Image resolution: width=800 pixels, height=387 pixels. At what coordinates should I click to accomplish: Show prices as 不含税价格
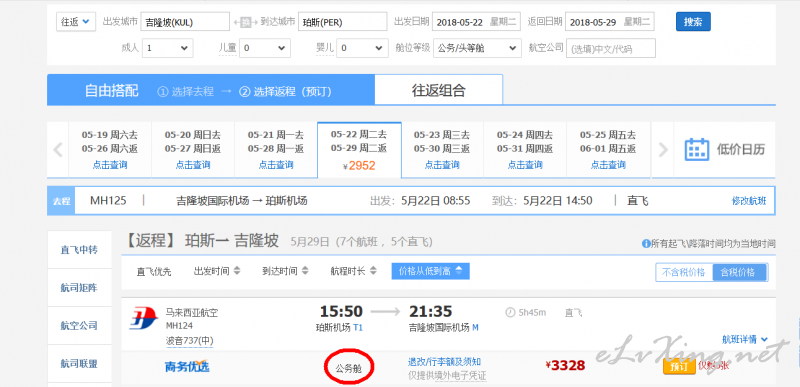684,272
